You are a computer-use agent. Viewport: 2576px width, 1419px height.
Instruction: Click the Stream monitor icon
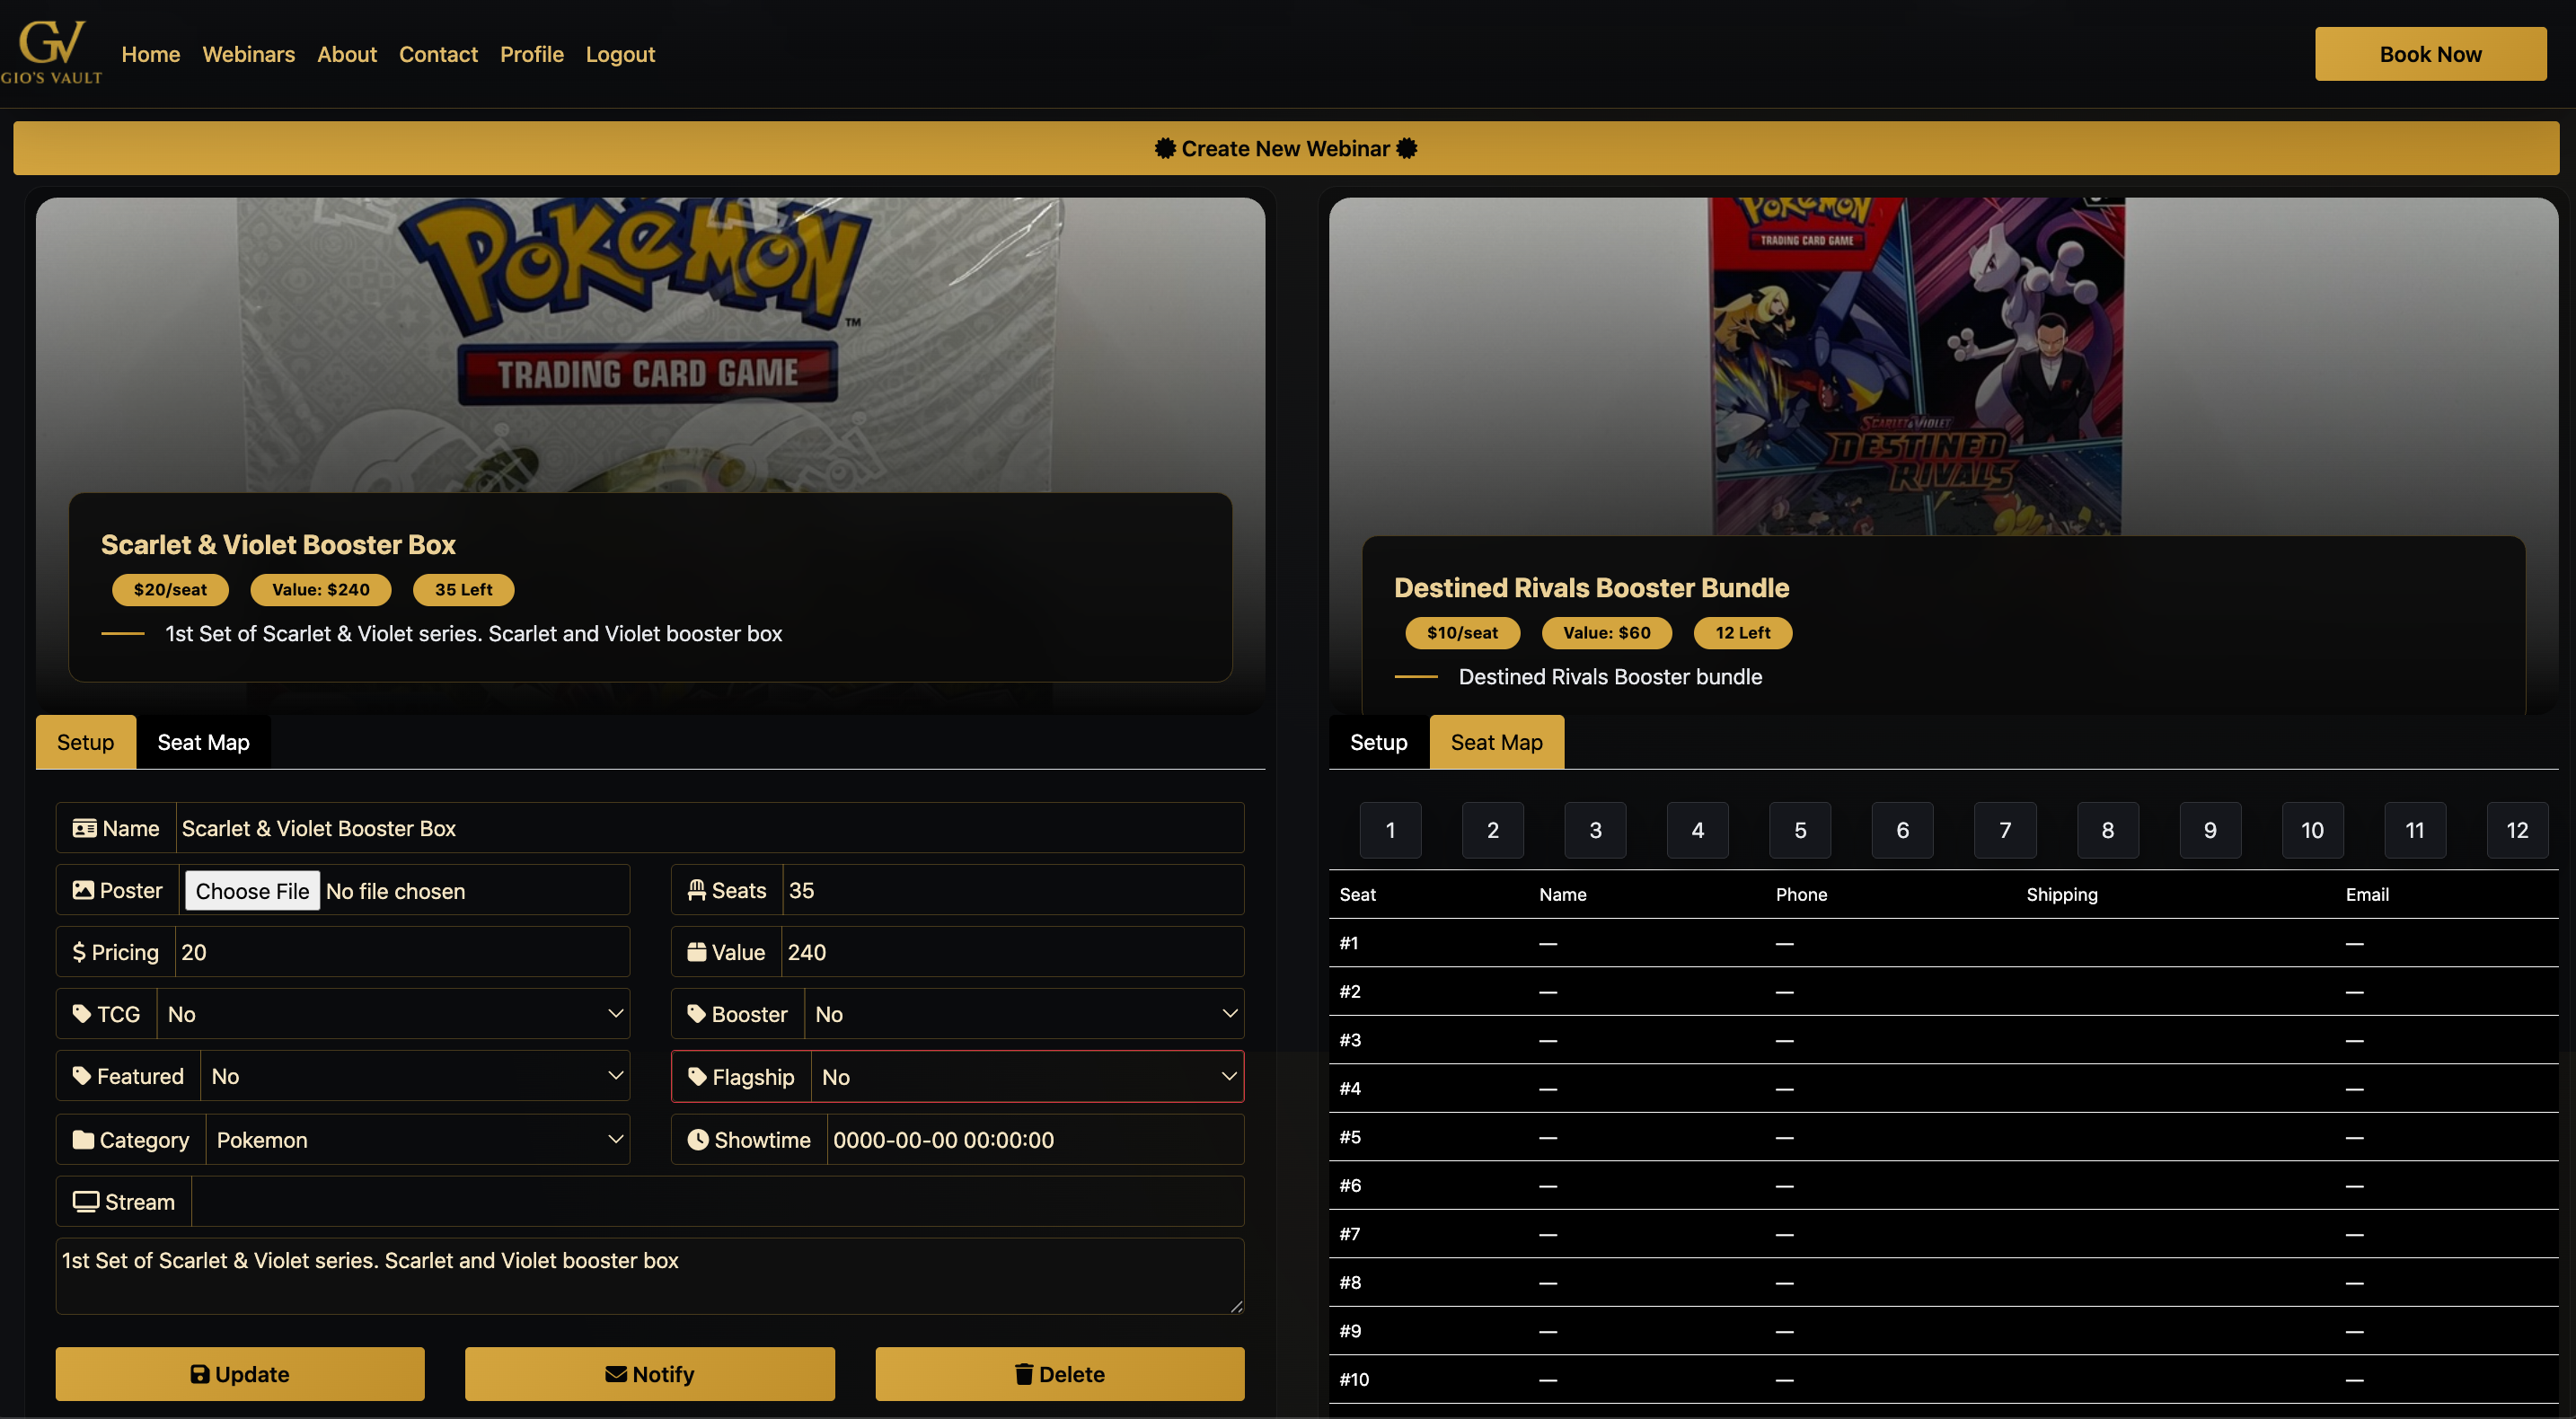(x=86, y=1202)
